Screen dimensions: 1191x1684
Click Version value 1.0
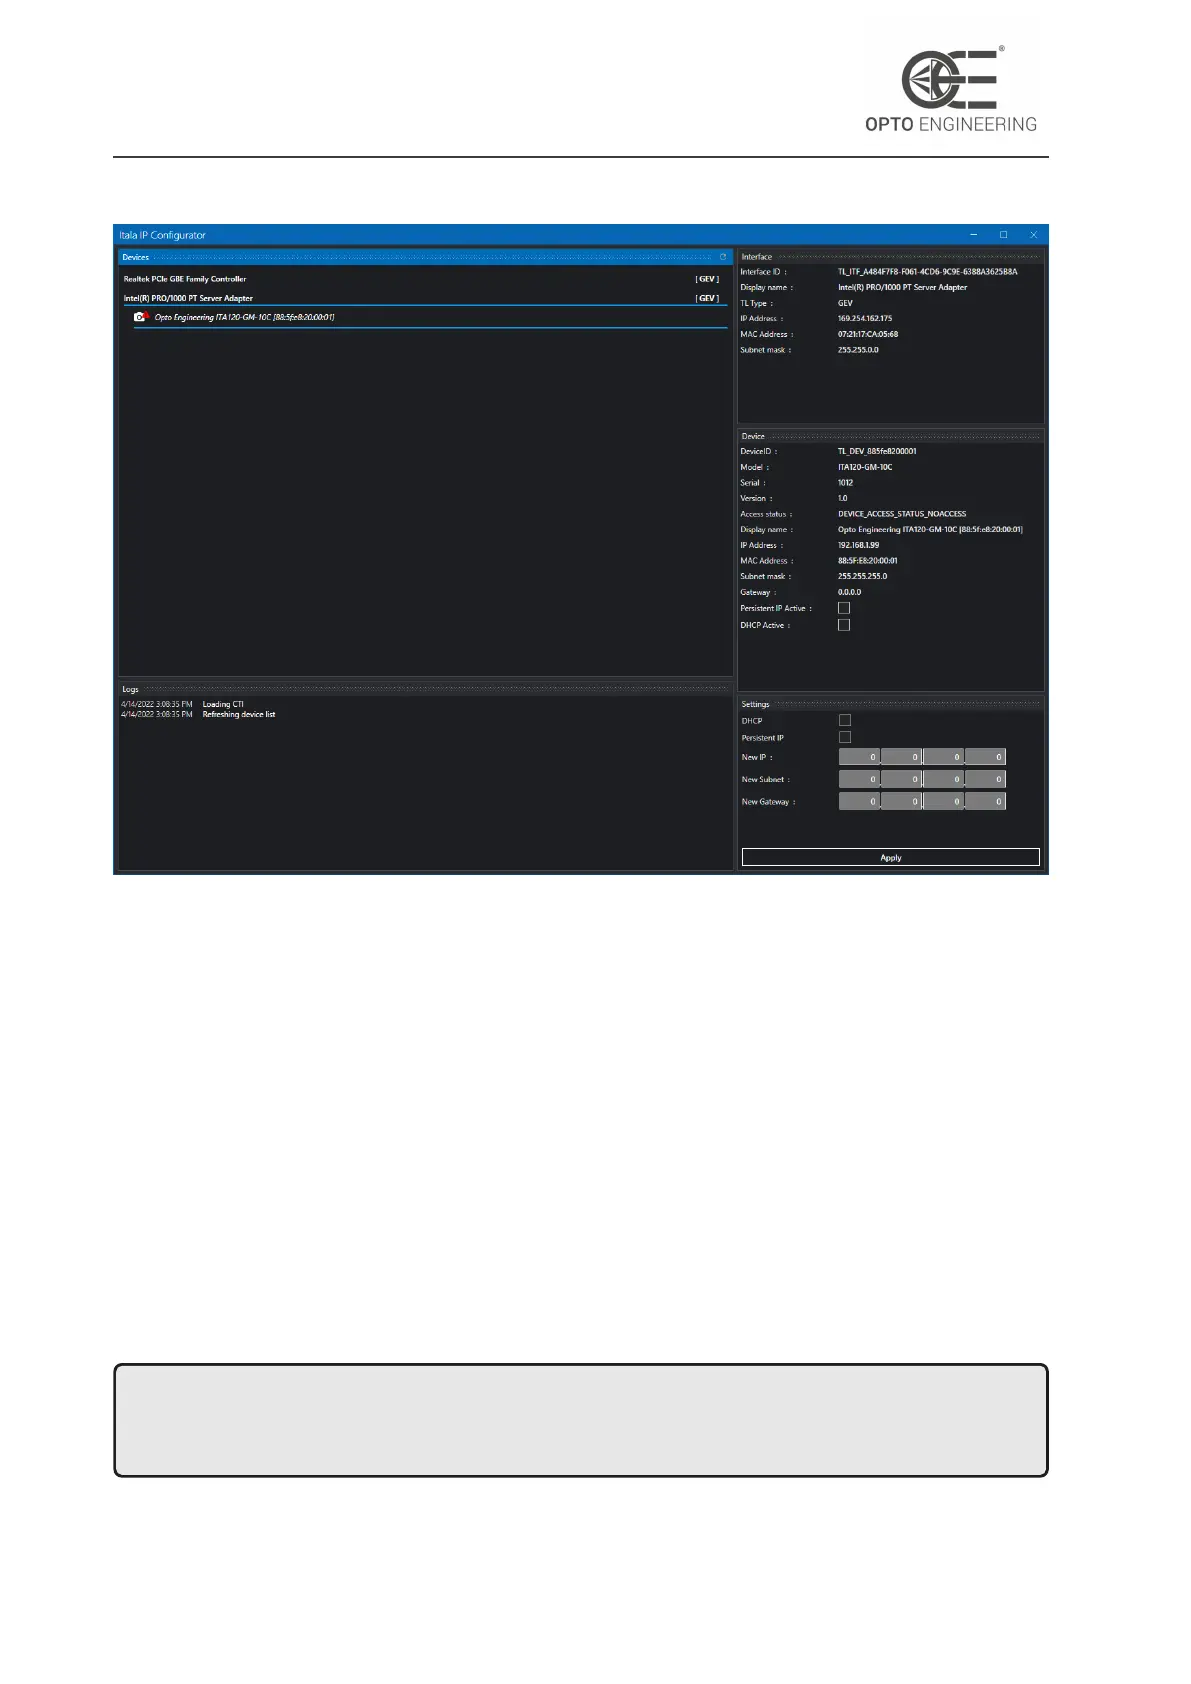tap(843, 498)
